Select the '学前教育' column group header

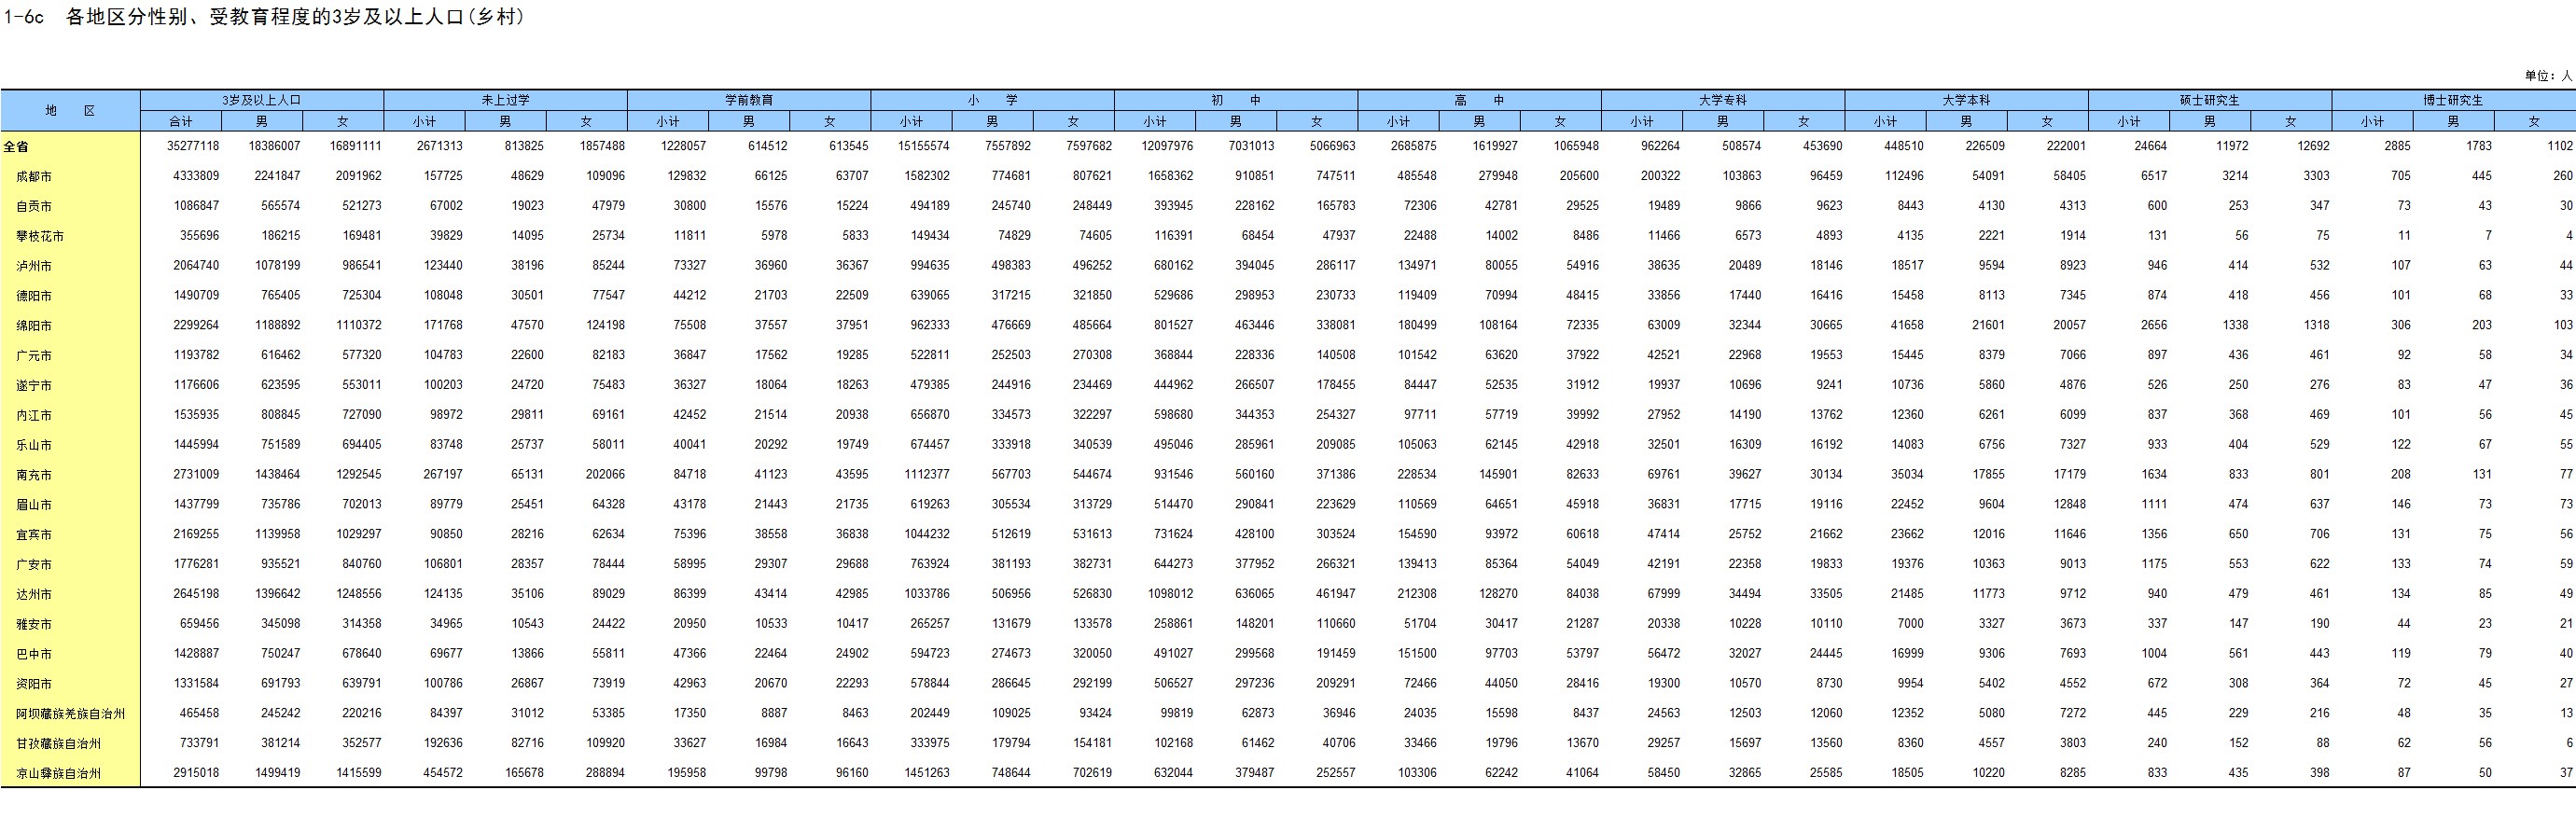[749, 100]
